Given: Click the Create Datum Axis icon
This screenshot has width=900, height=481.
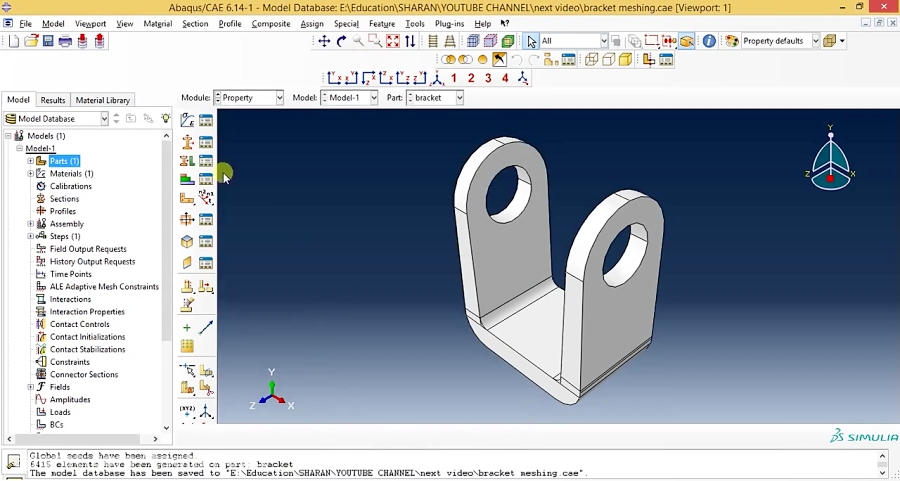Looking at the screenshot, I should tap(206, 328).
